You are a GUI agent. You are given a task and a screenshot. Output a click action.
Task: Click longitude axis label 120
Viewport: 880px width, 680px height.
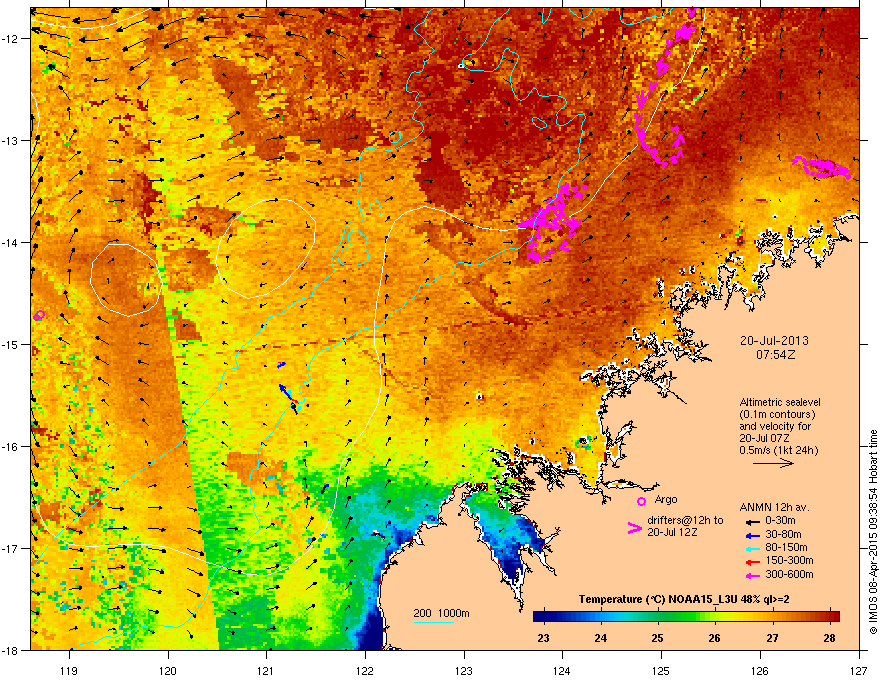168,670
